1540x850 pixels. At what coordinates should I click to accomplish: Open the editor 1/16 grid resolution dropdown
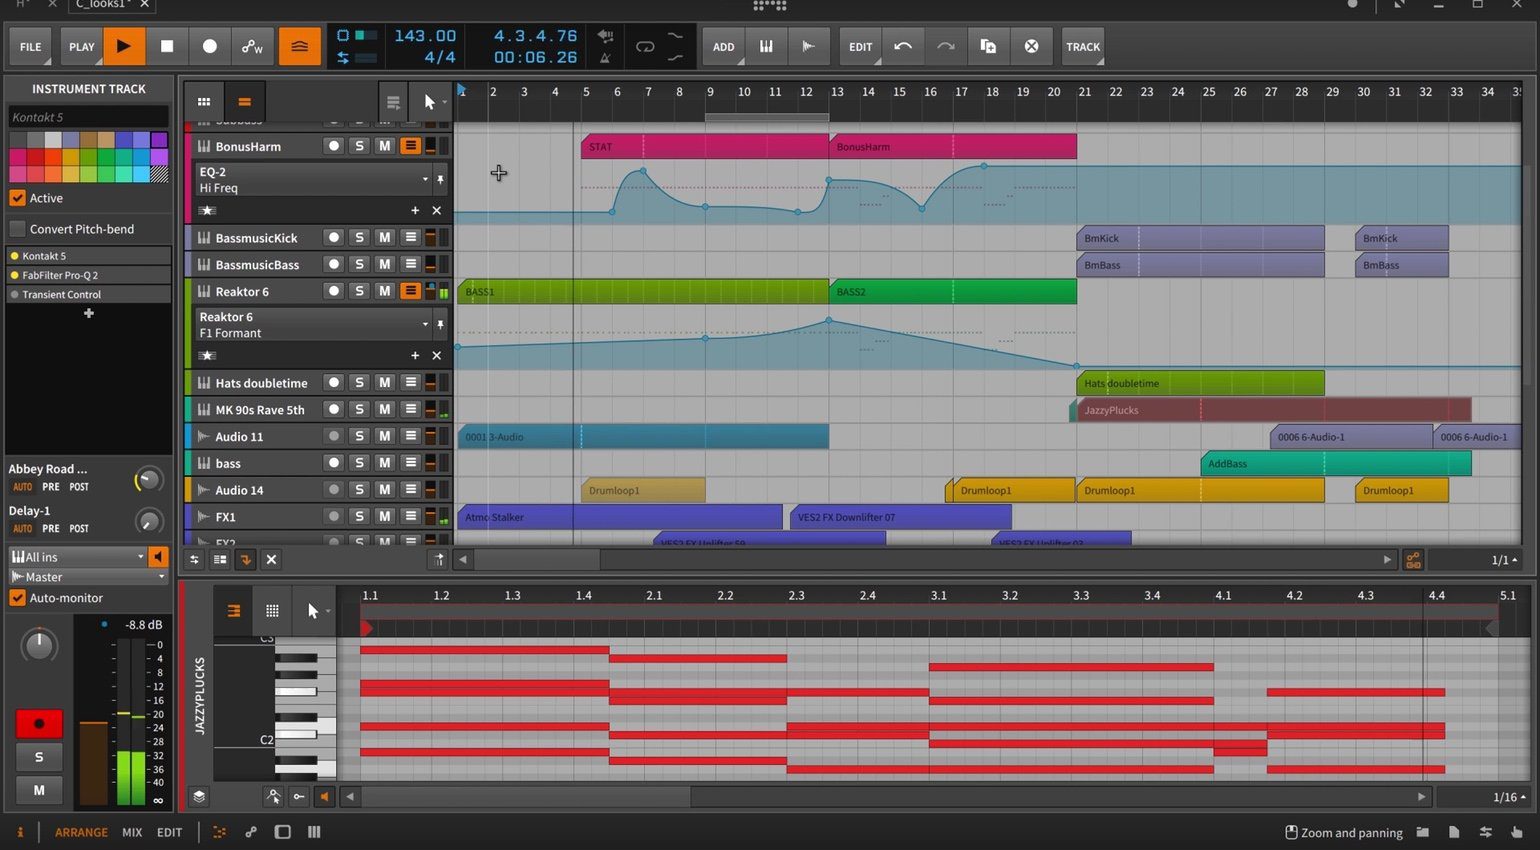coord(1510,797)
